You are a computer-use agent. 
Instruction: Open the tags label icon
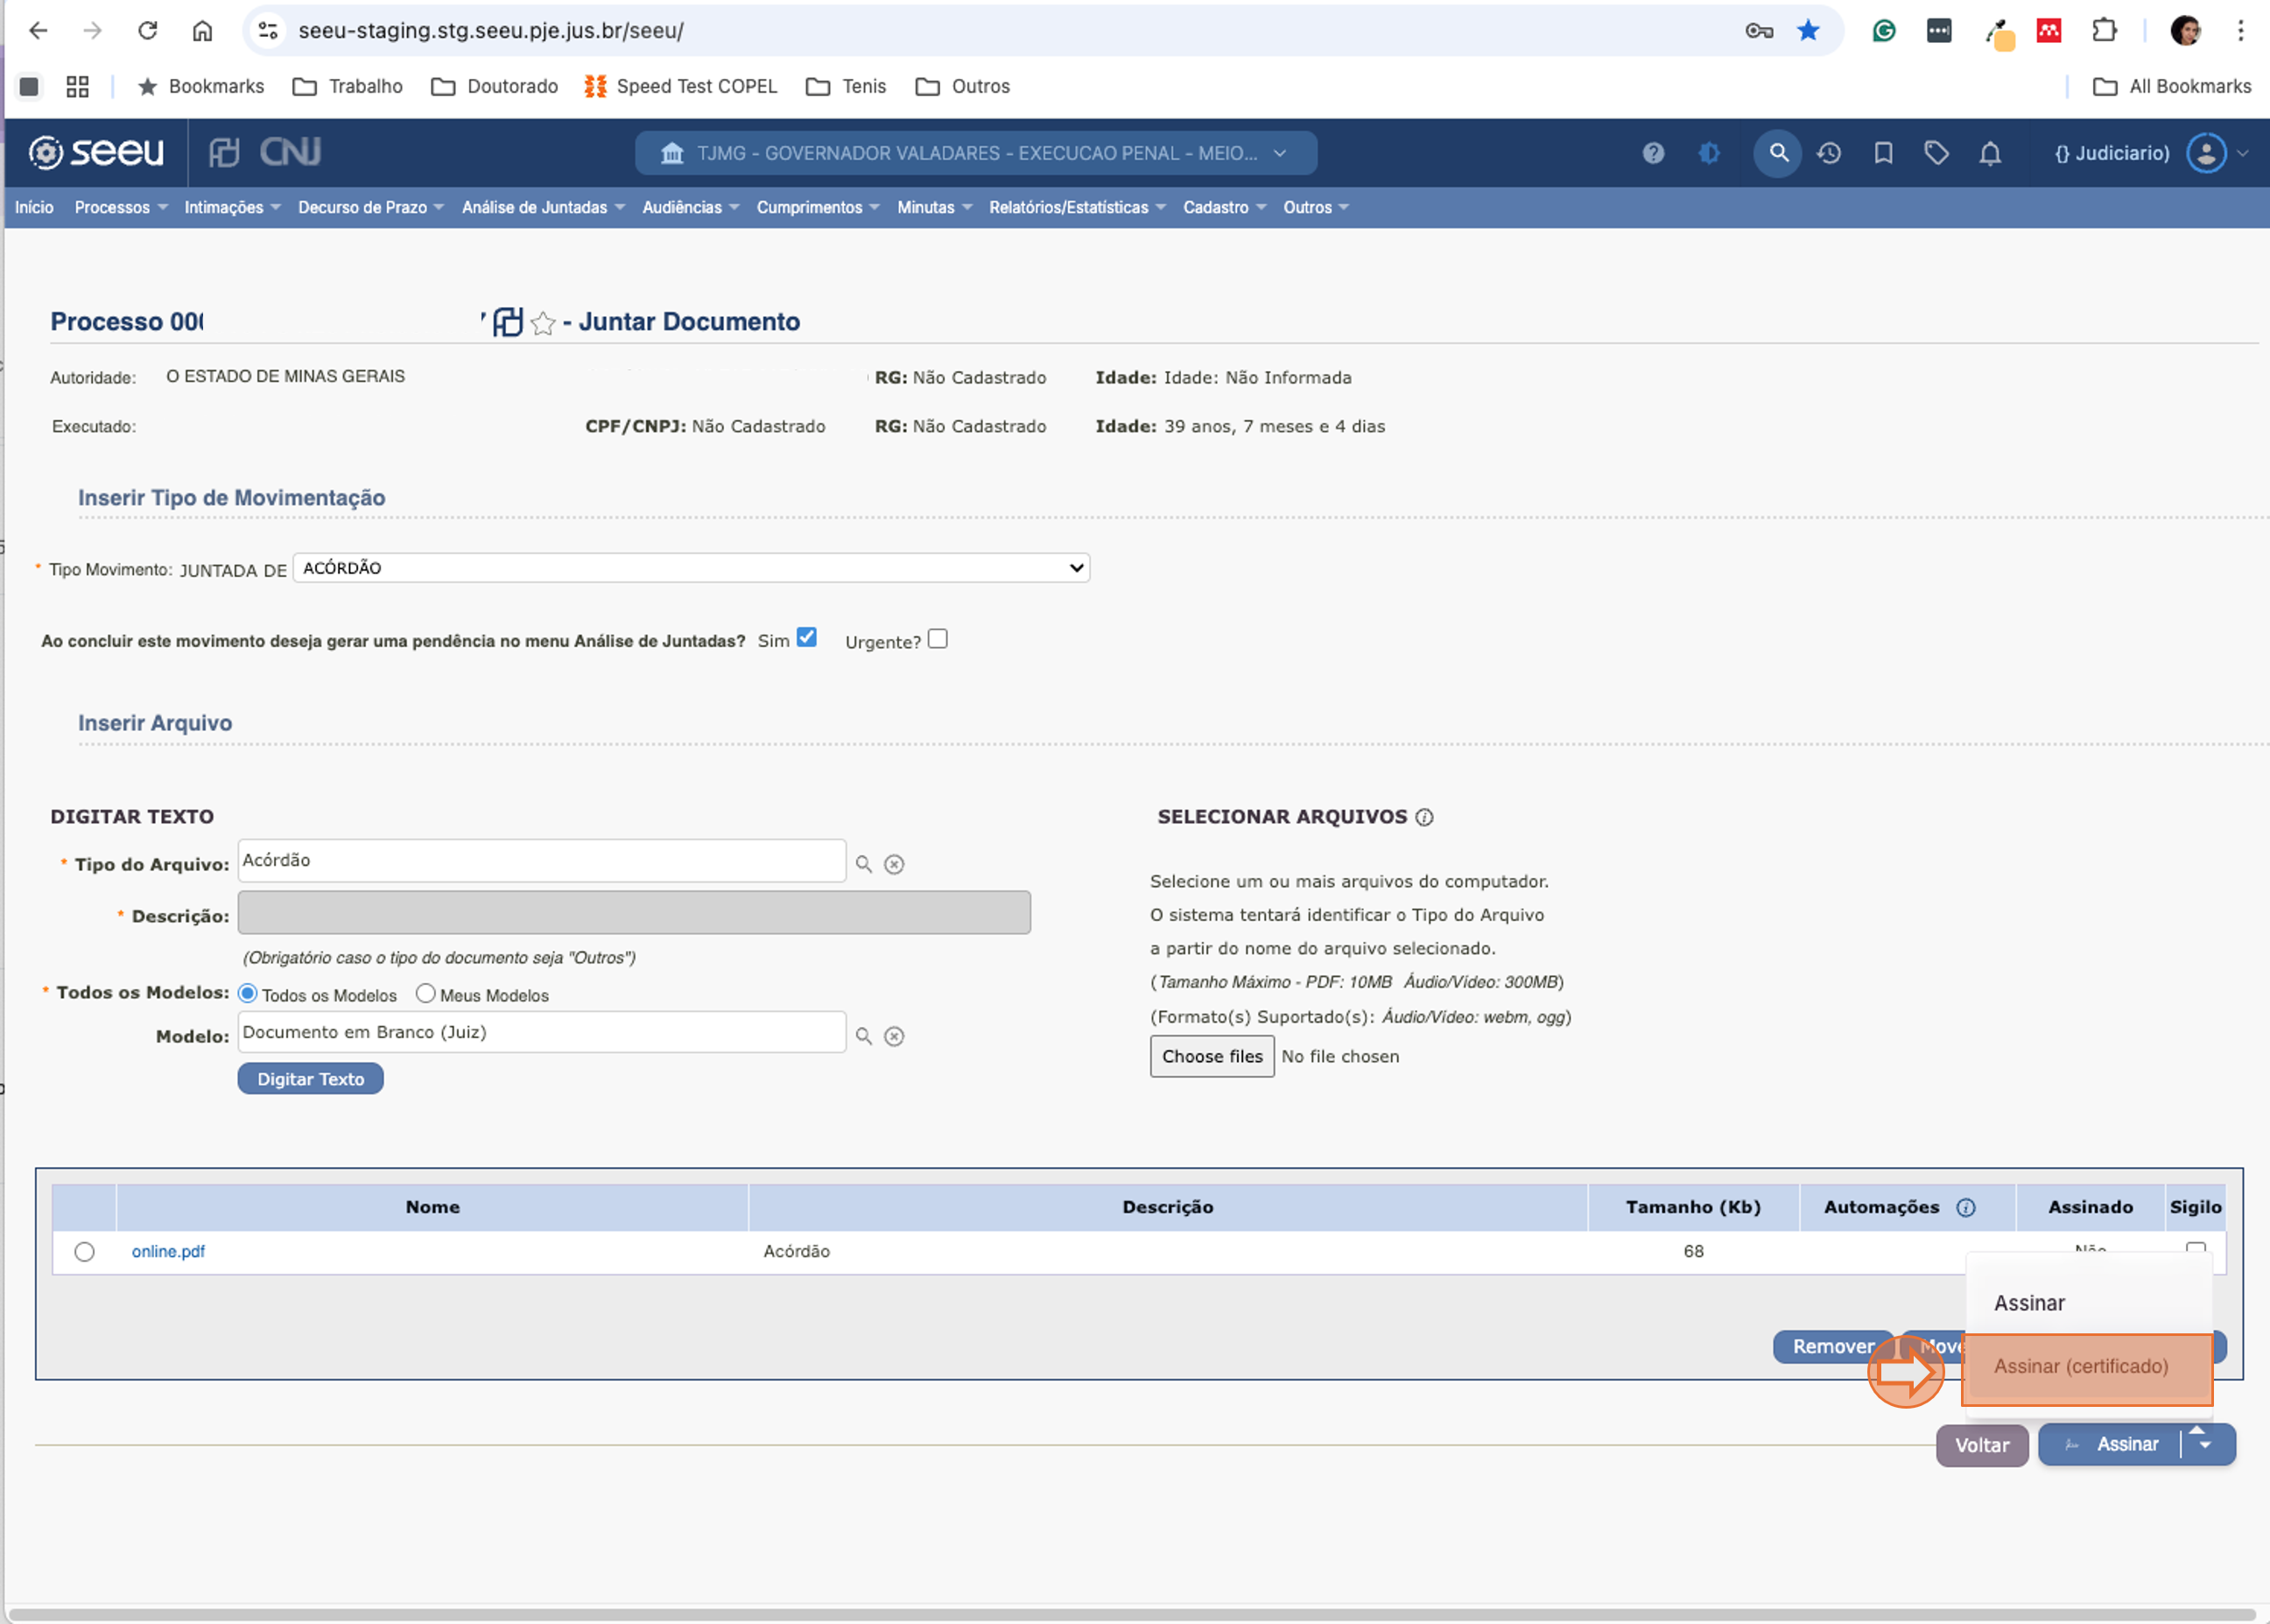tap(1936, 153)
